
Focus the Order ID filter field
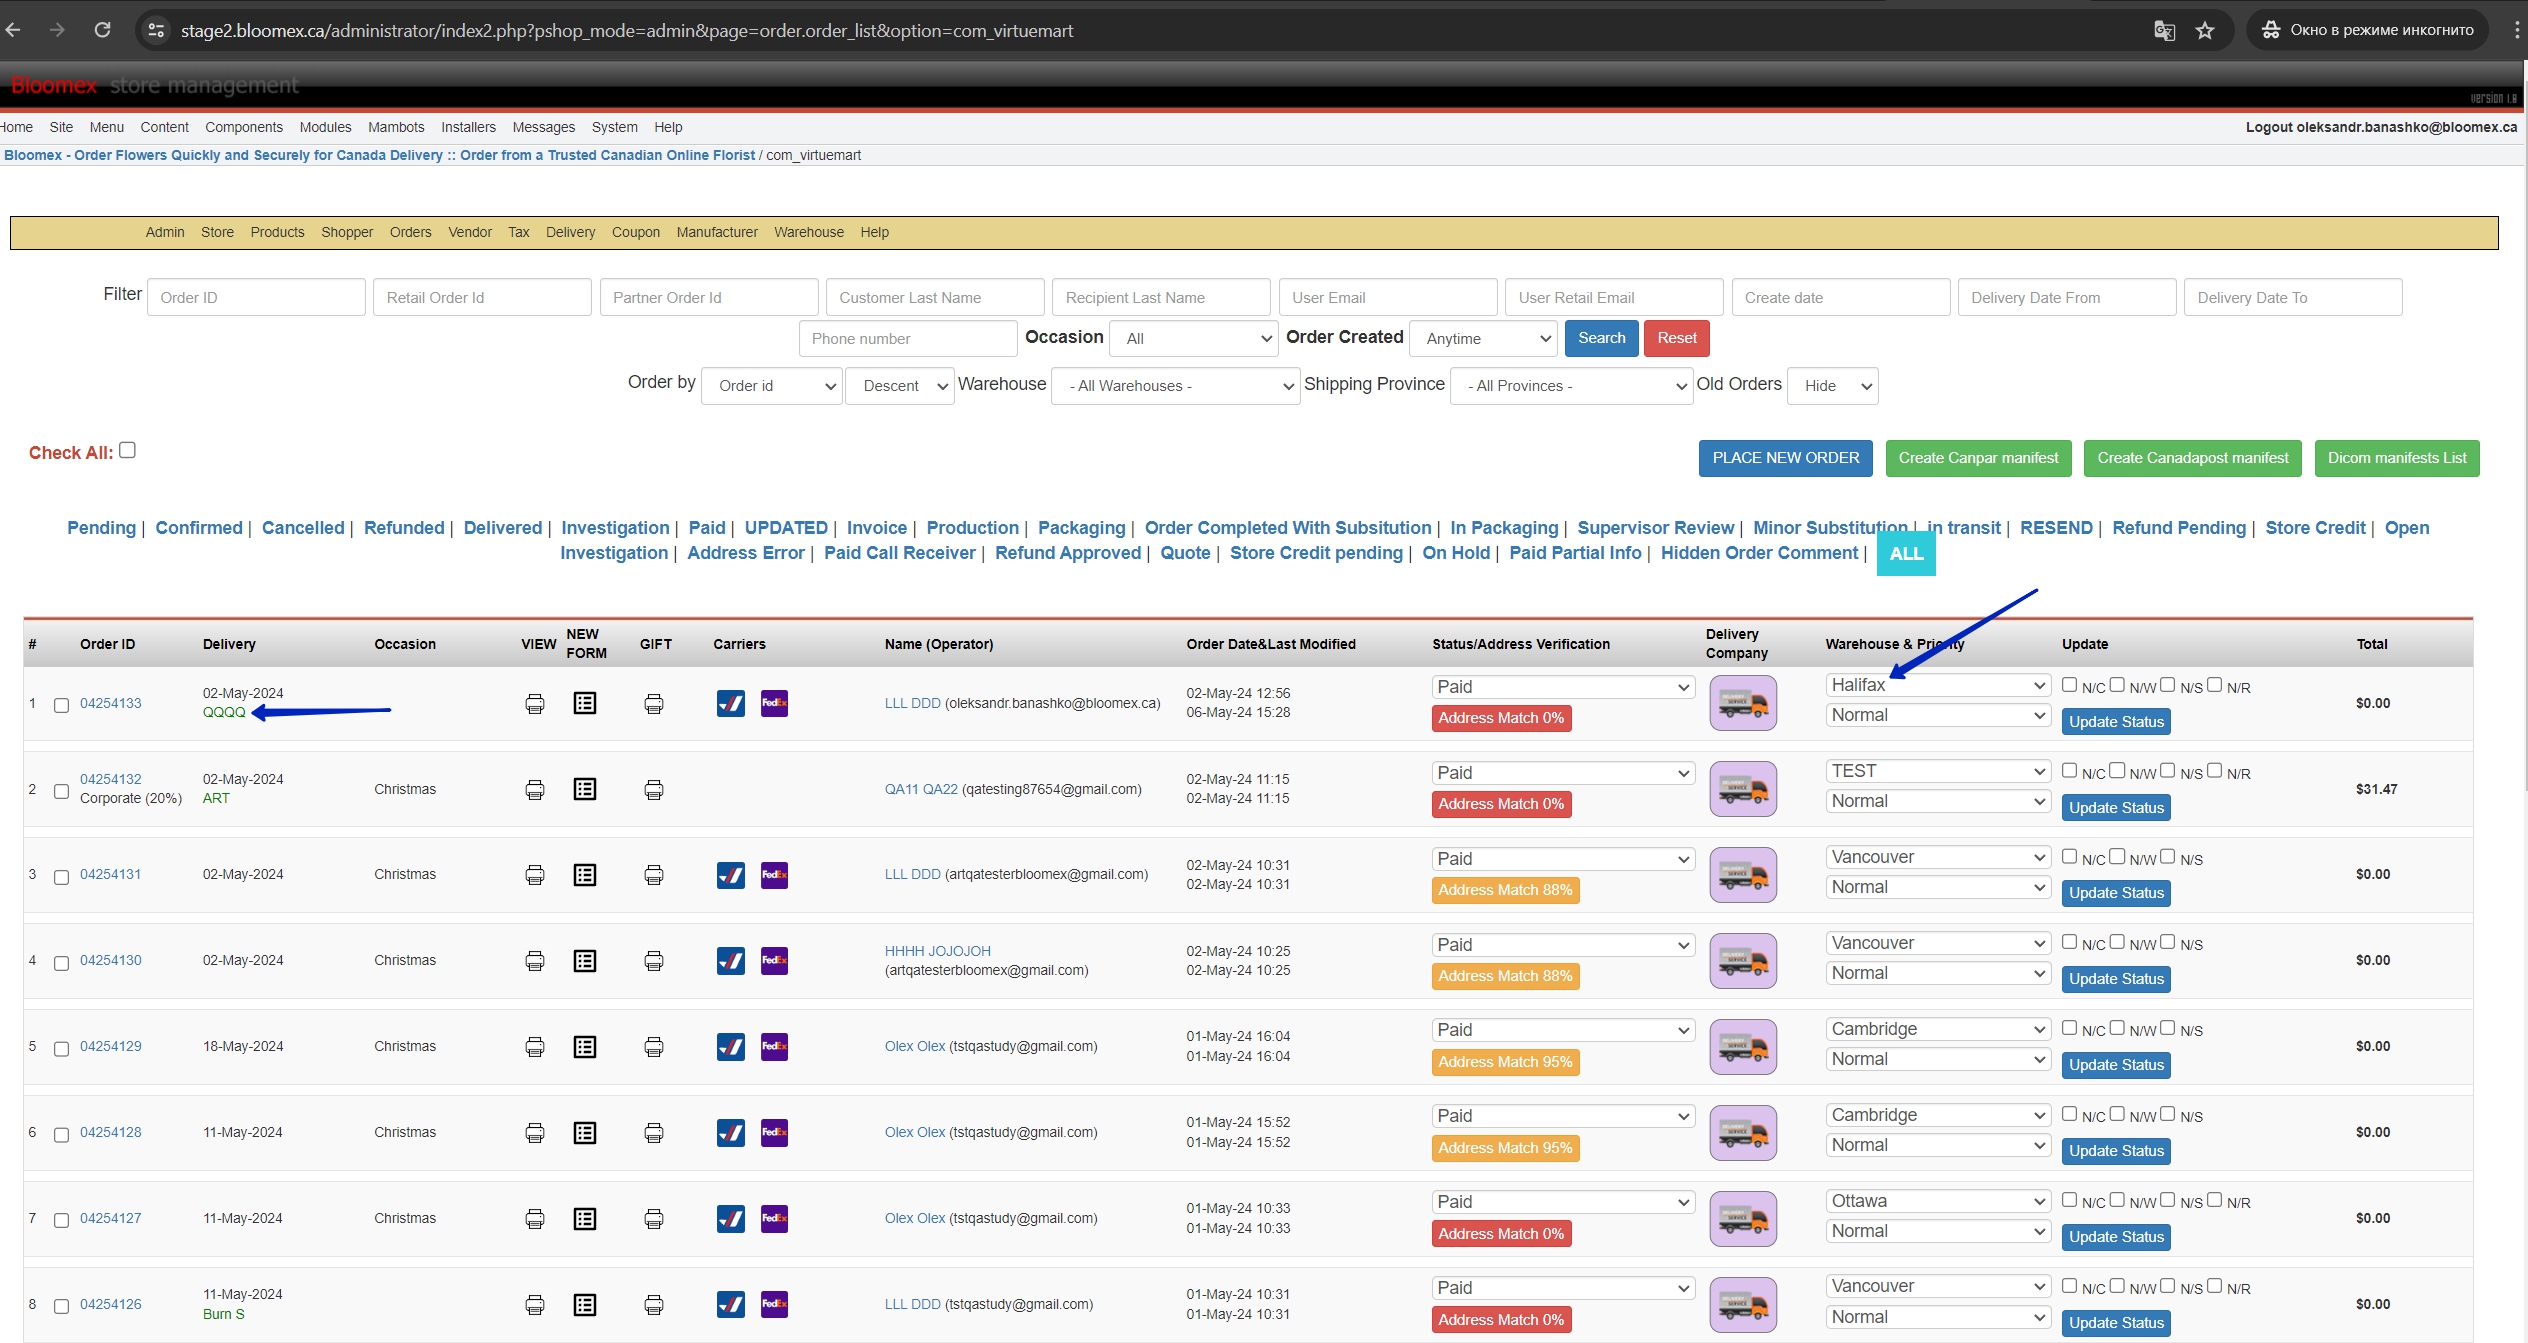256,298
